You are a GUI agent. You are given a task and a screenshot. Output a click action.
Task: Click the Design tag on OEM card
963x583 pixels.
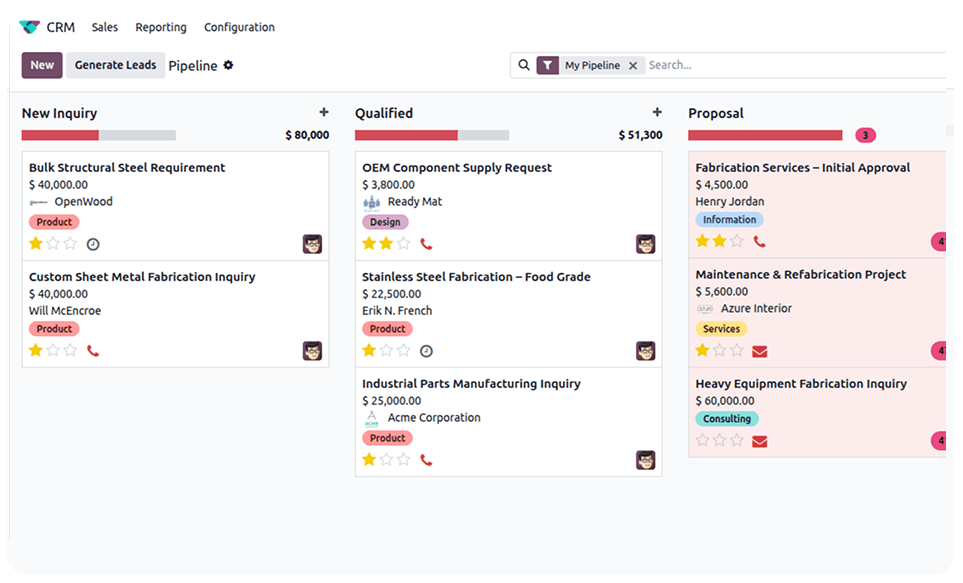tap(385, 222)
